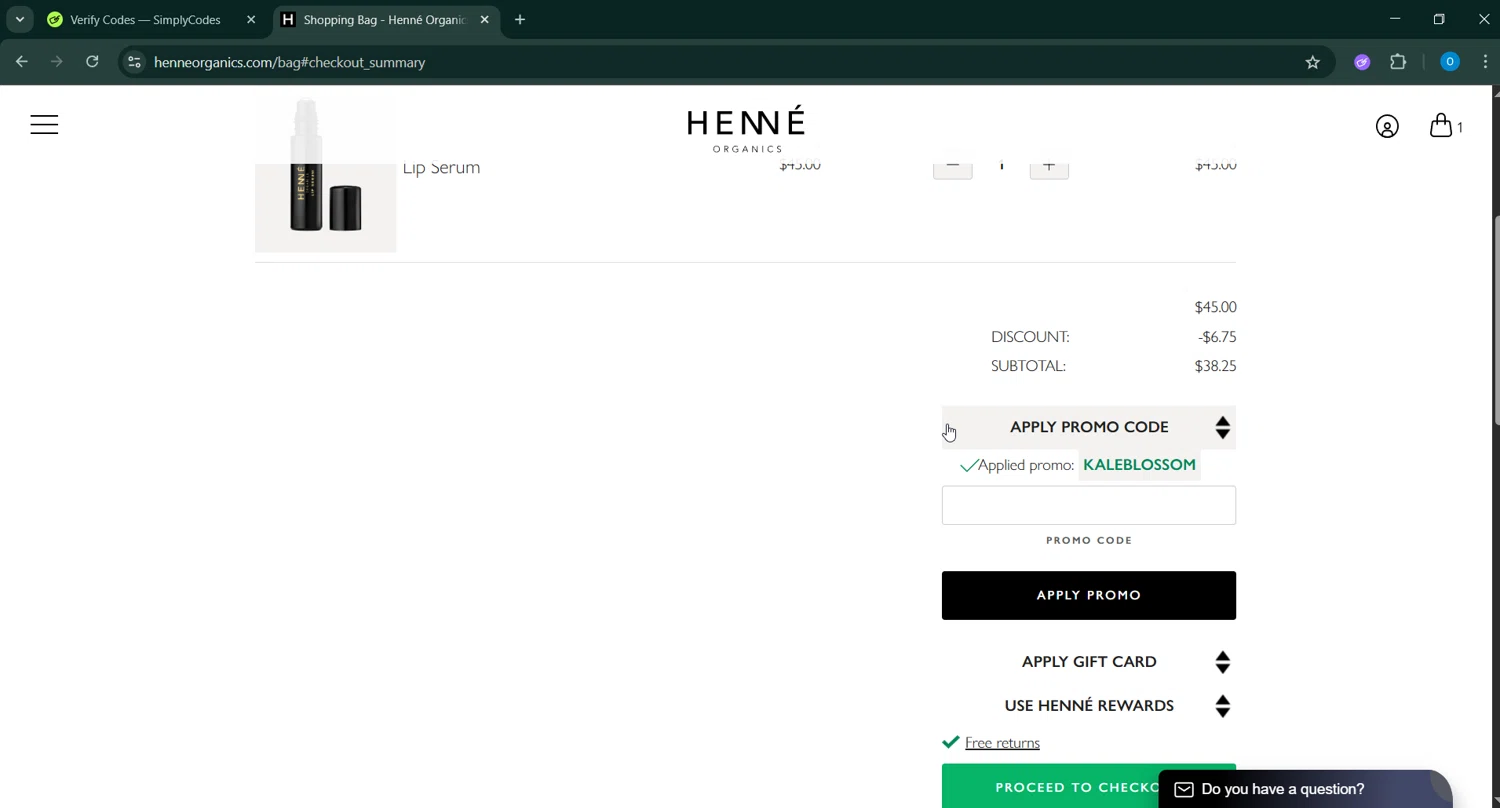
Task: Open the hamburger navigation menu
Action: coord(44,125)
